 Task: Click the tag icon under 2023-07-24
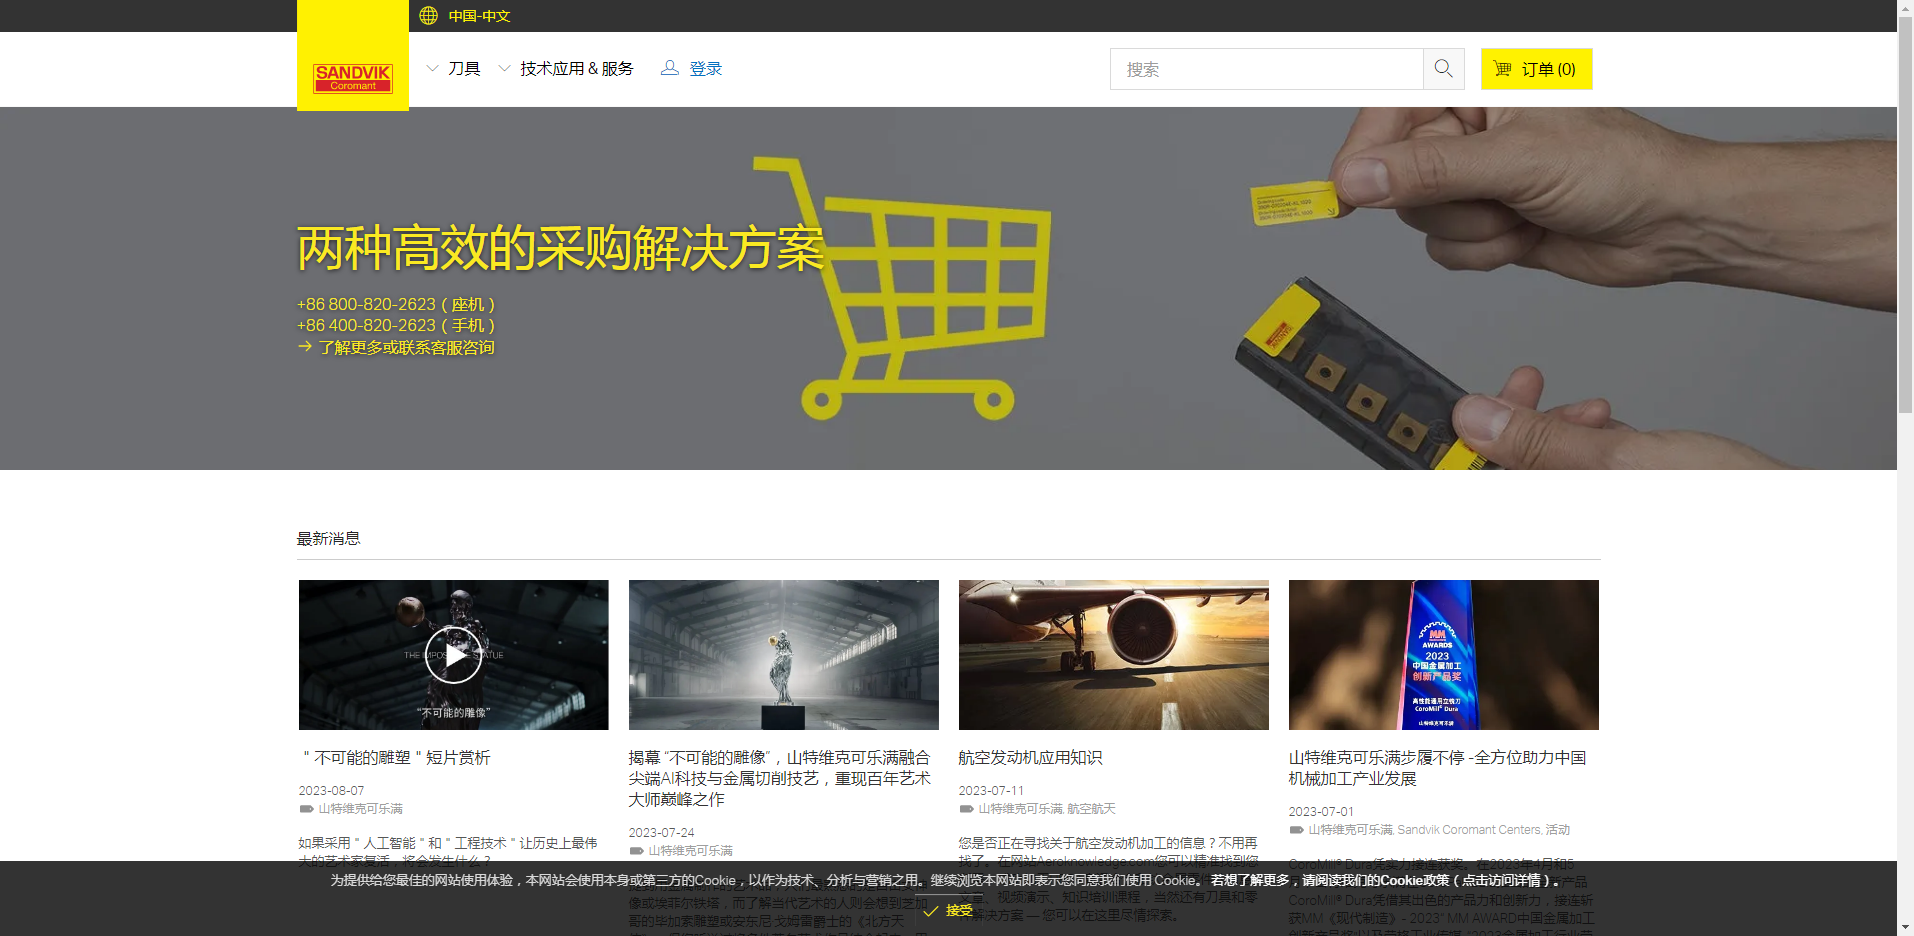pos(636,851)
